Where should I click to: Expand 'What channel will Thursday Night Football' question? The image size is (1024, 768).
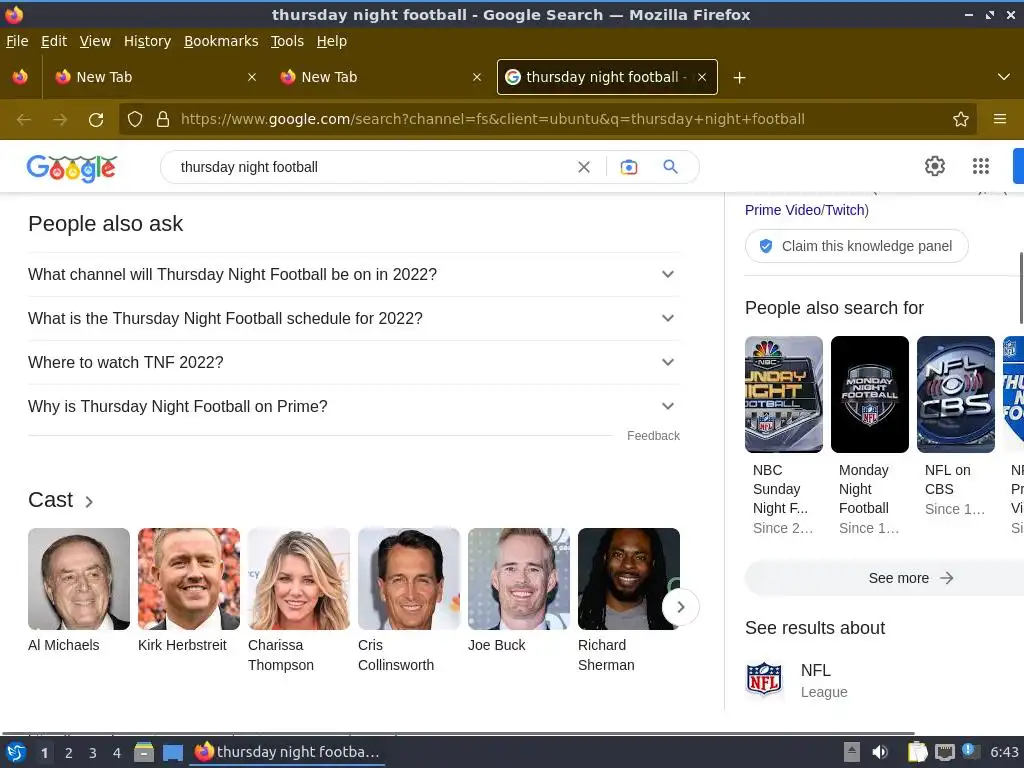tap(353, 274)
